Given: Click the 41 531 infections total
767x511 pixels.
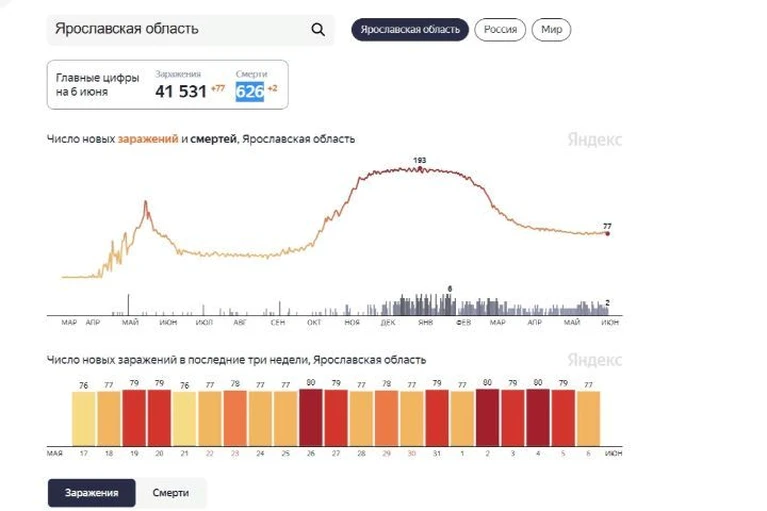Looking at the screenshot, I should point(181,91).
